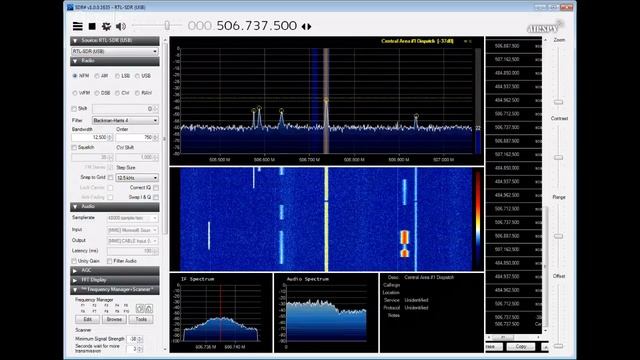
Task: Click the Contrast slider handle
Action: (x=558, y=157)
